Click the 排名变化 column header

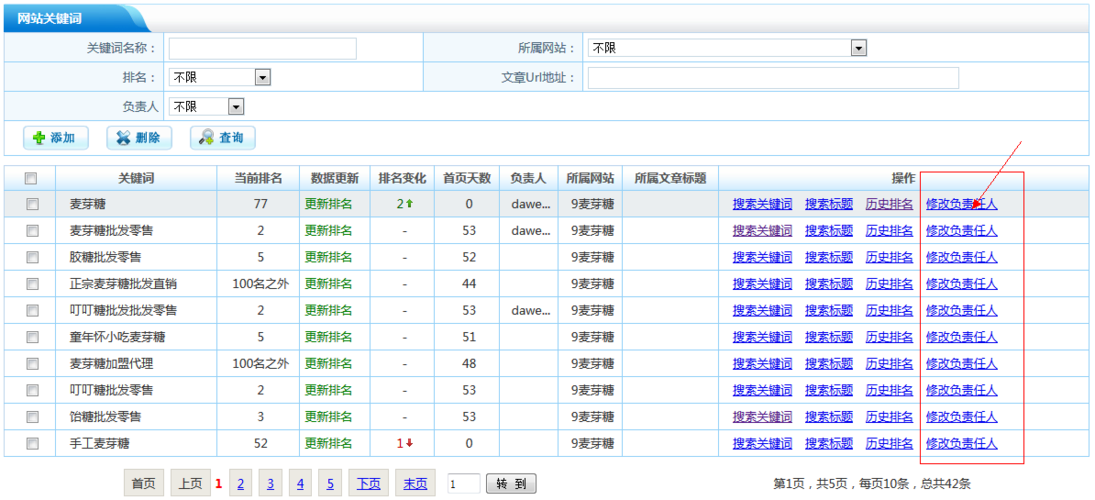[402, 179]
